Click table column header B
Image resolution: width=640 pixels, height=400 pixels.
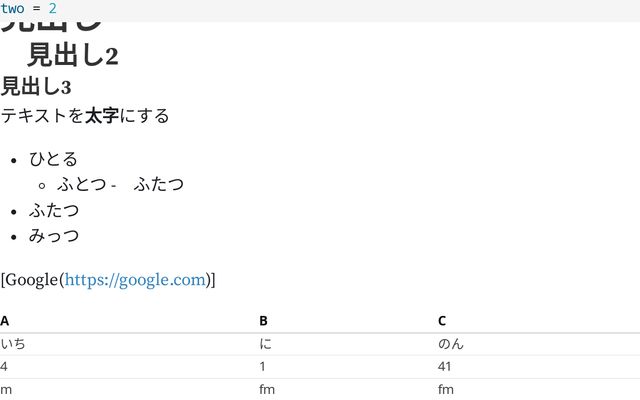tap(264, 321)
